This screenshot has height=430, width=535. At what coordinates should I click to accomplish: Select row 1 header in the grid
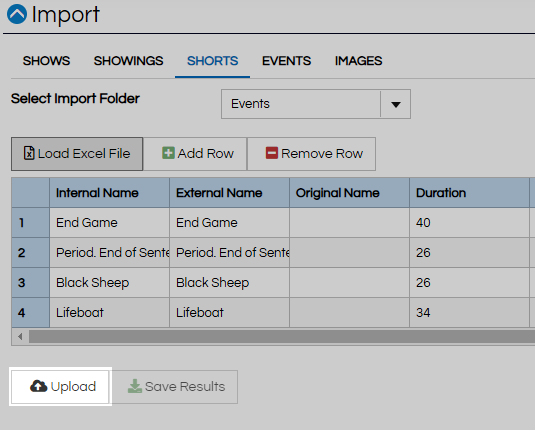tap(31, 223)
